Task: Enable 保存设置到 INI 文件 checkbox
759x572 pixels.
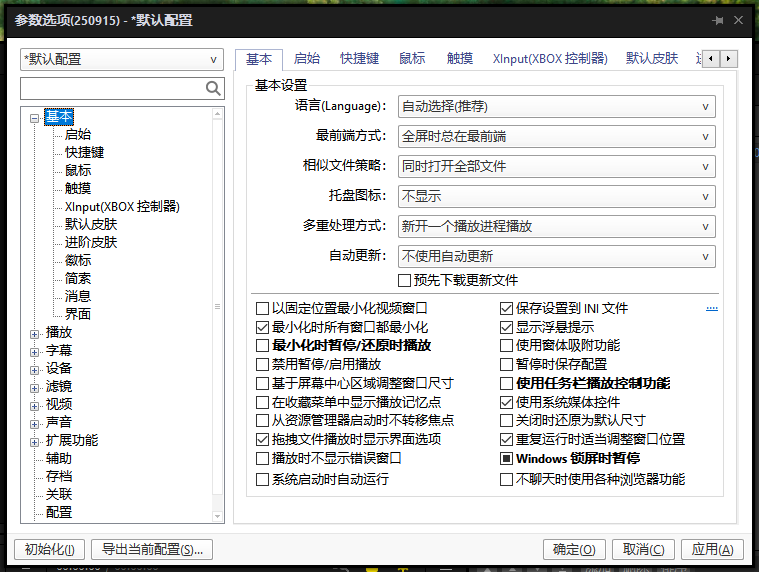Action: [507, 309]
